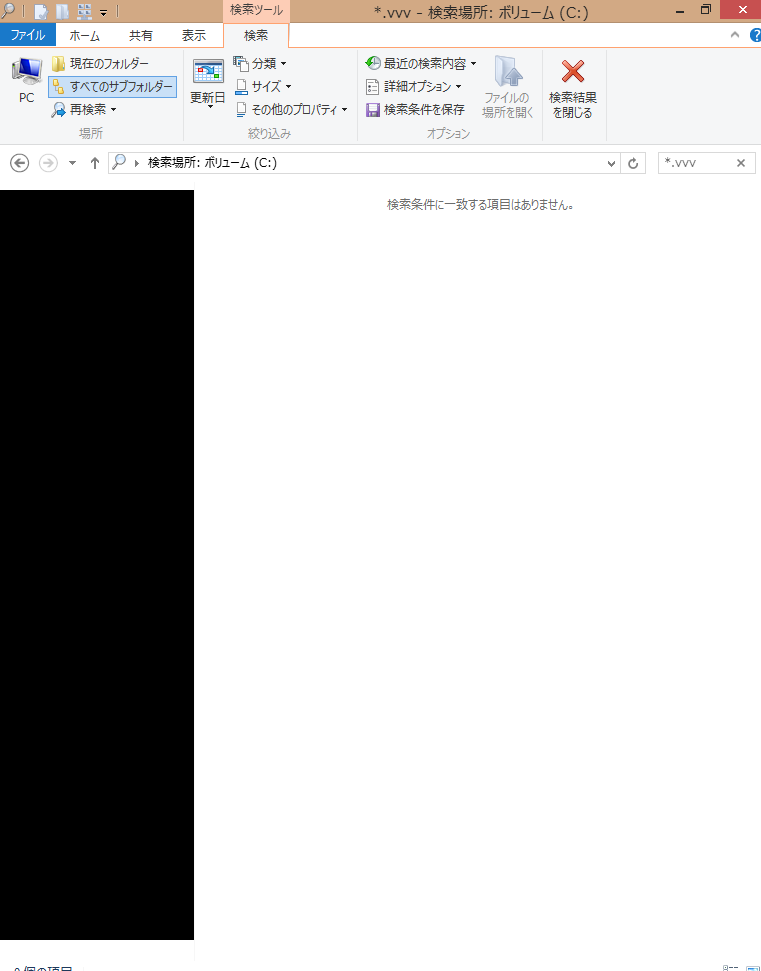
Task: Go up one folder level
Action: pyautogui.click(x=94, y=163)
